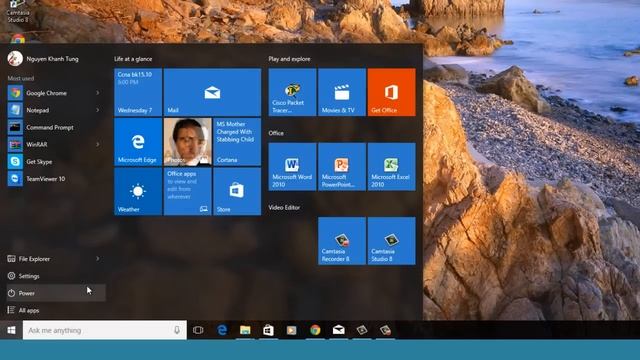Open File Explorer from the taskbar
This screenshot has width=640, height=360.
click(245, 330)
